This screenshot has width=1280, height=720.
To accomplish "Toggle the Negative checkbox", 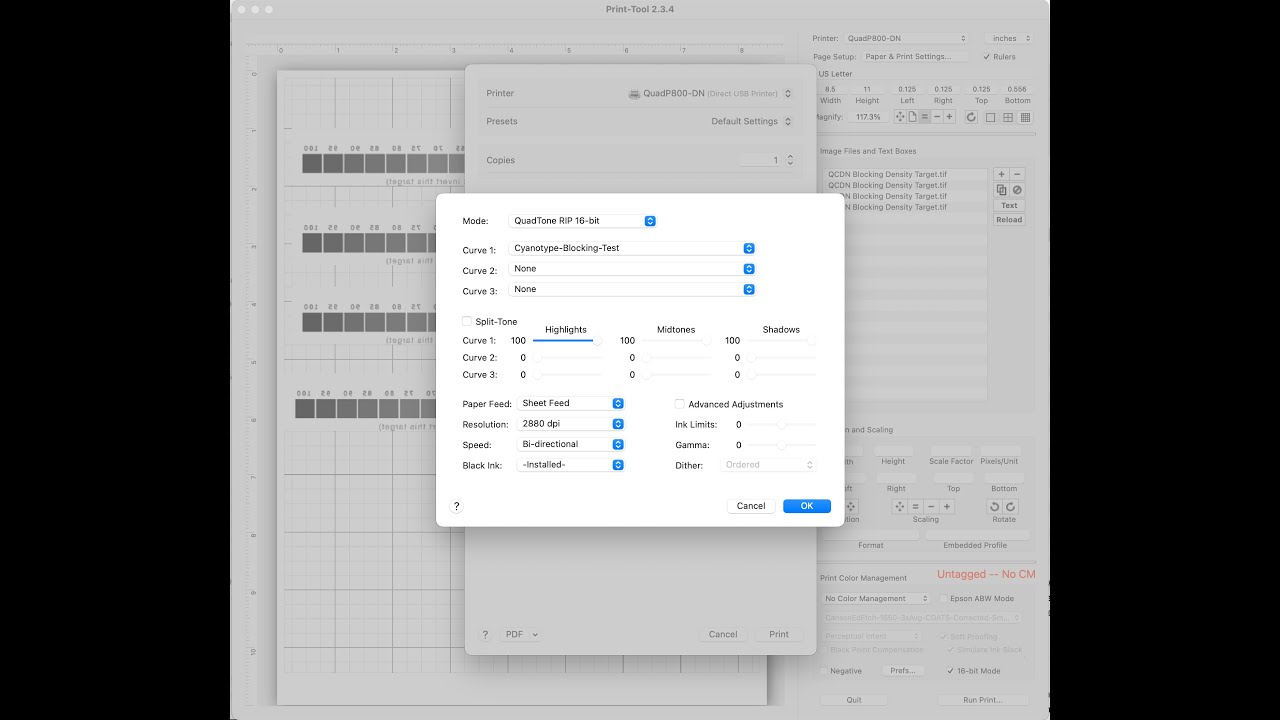I will [x=824, y=671].
